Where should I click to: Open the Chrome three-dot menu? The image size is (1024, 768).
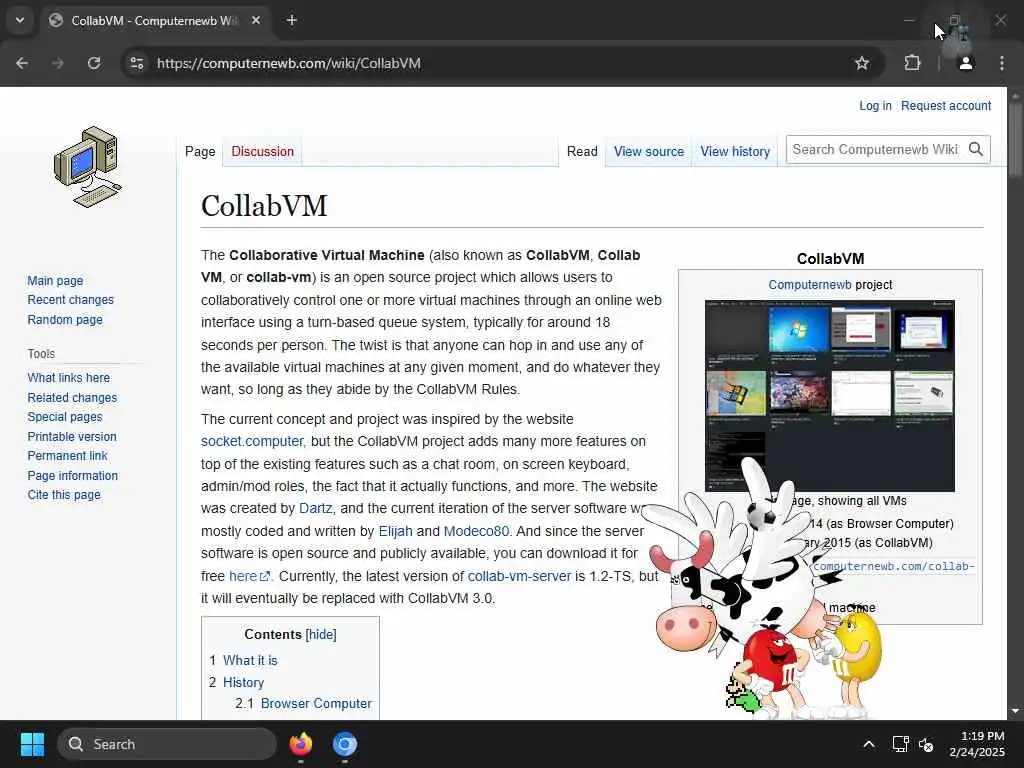click(1002, 63)
